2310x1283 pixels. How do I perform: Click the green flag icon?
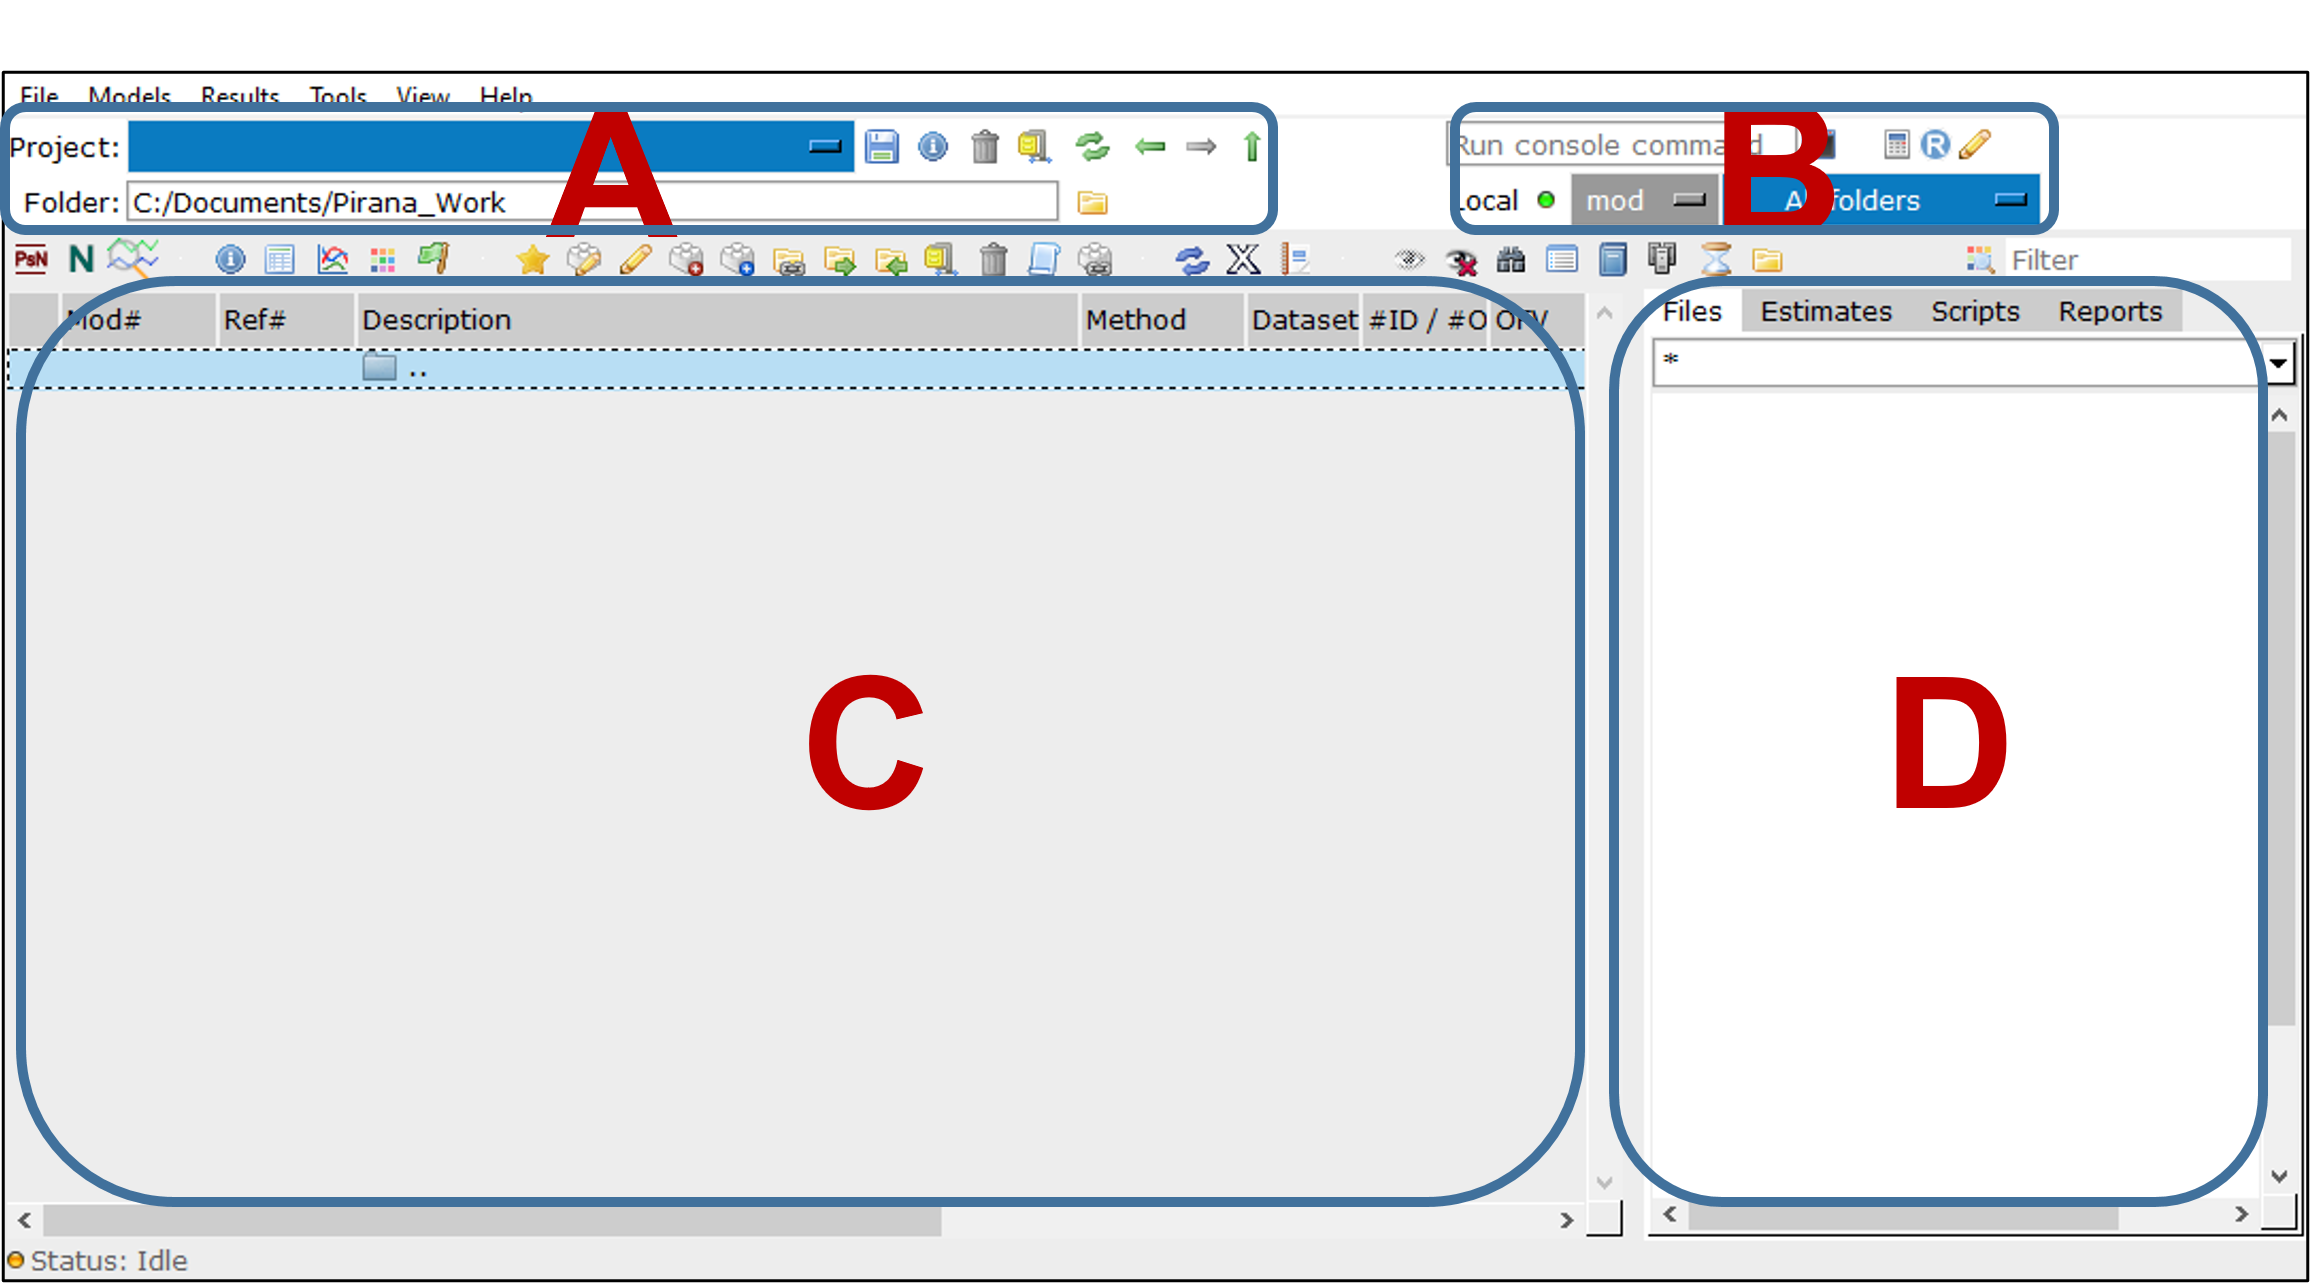click(434, 258)
